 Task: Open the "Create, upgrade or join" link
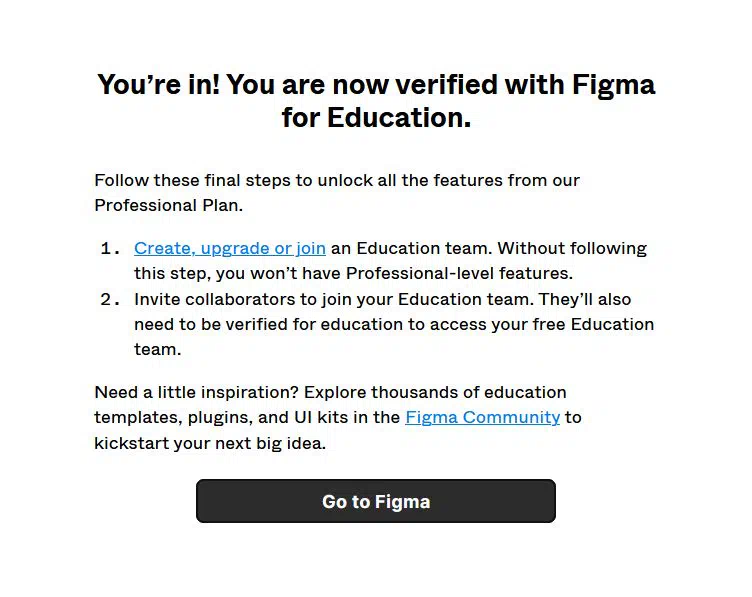[230, 248]
